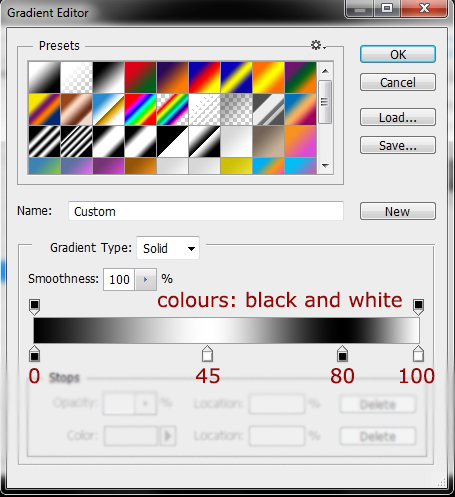455x497 pixels.
Task: Select the black color stop at 0
Action: tap(34, 354)
